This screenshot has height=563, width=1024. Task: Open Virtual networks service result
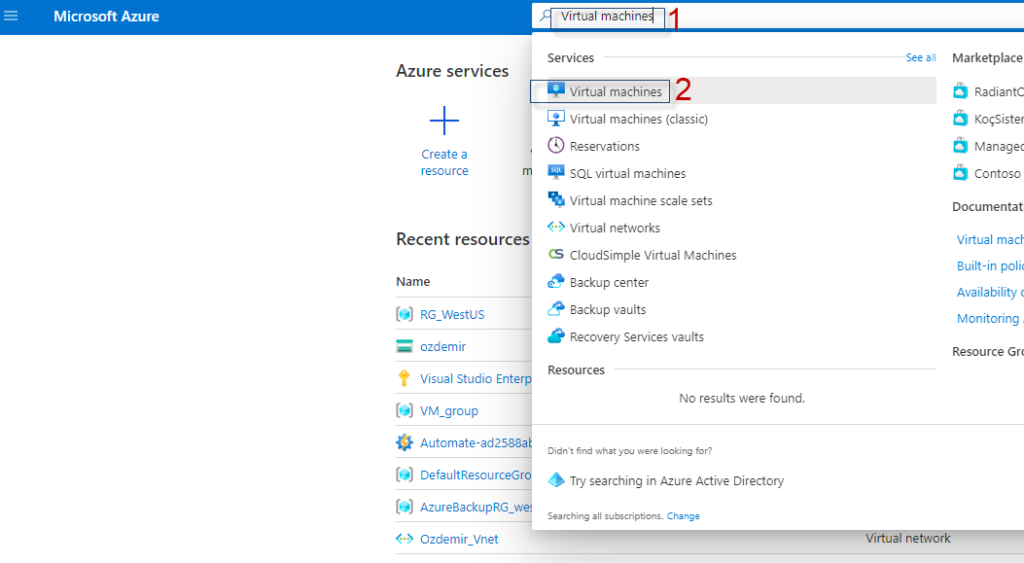point(615,228)
